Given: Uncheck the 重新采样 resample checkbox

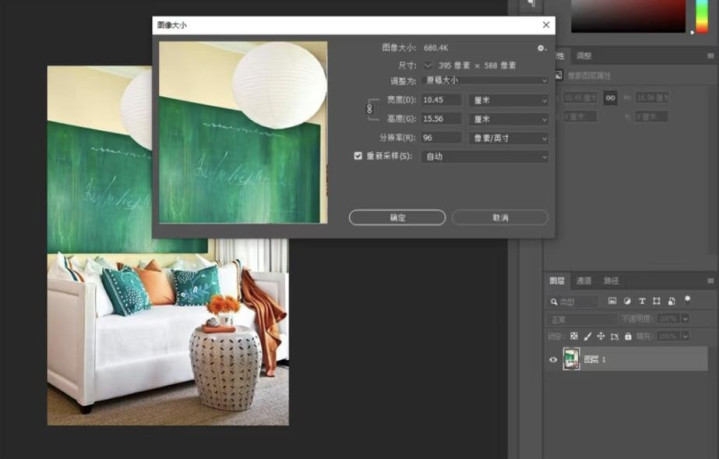Looking at the screenshot, I should tap(358, 156).
